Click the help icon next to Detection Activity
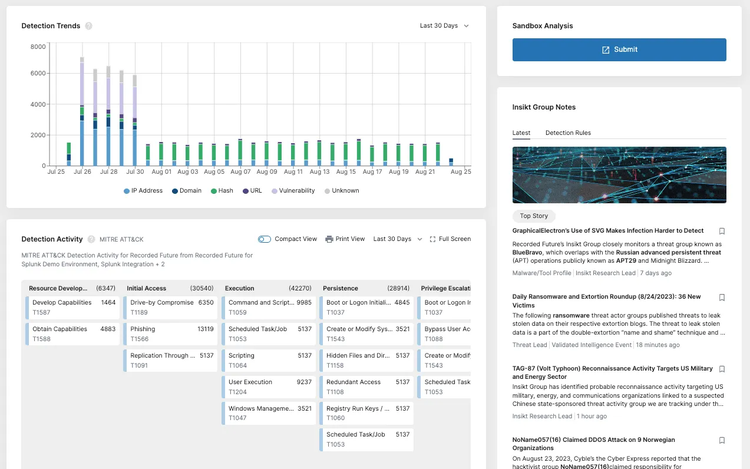Viewport: 750px width, 469px height. click(x=91, y=239)
